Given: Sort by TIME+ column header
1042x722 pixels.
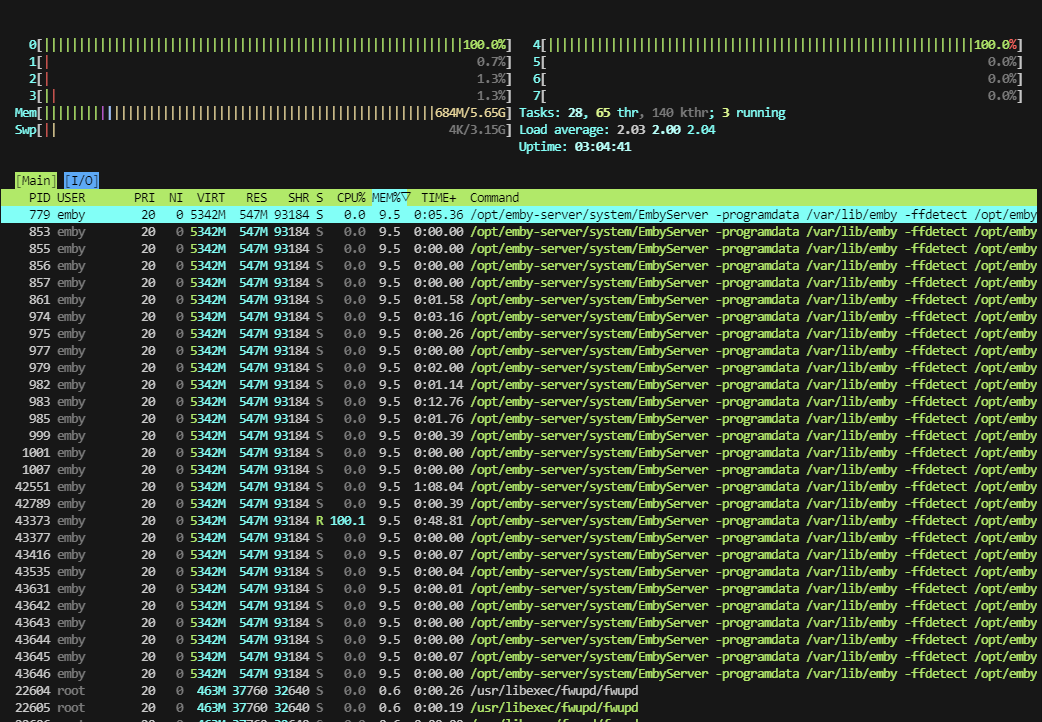Looking at the screenshot, I should pyautogui.click(x=438, y=198).
